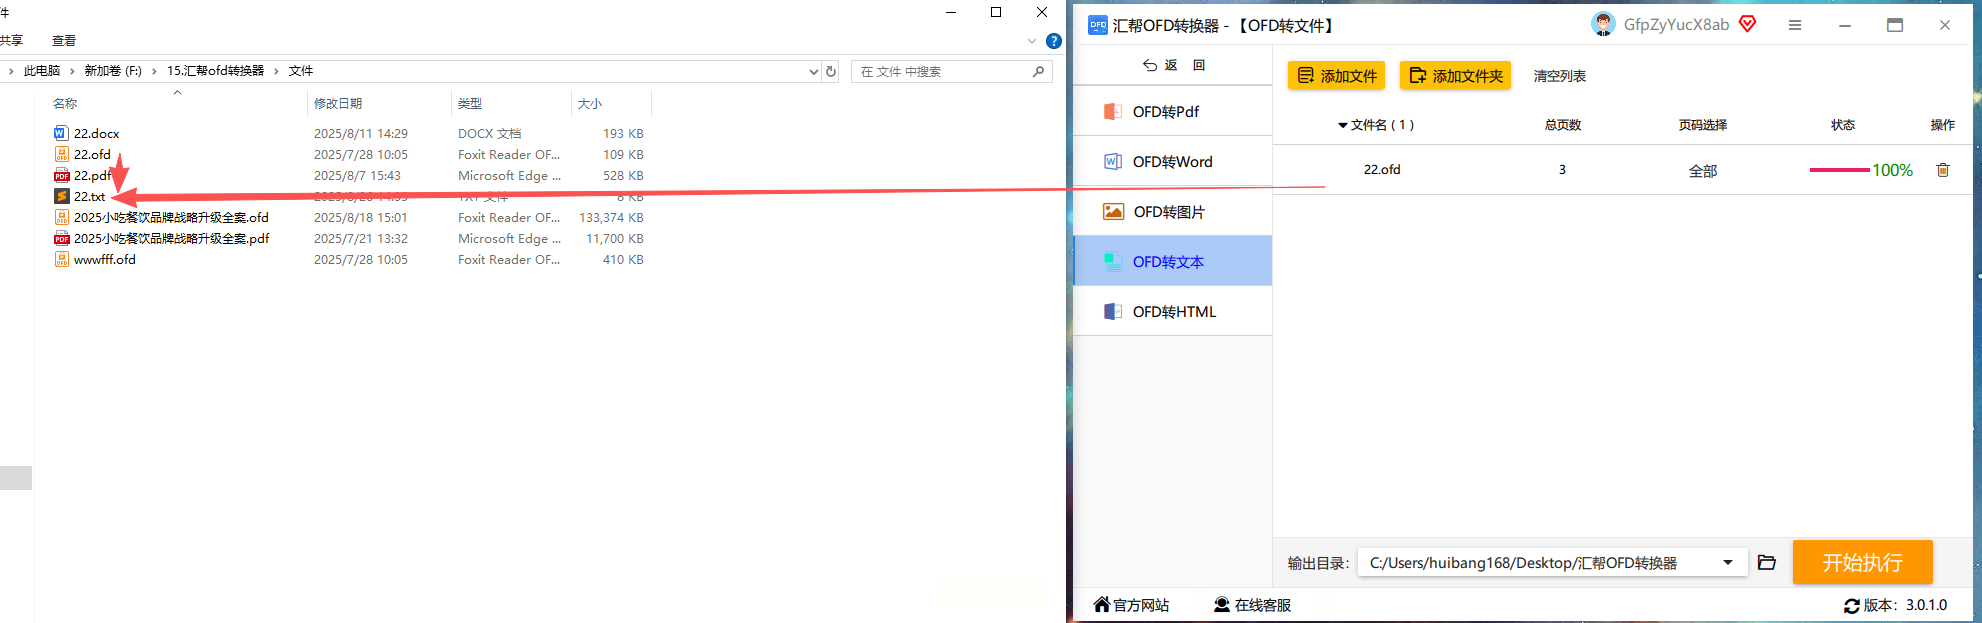
Task: Select 22.txt file in Explorer
Action: click(x=89, y=196)
